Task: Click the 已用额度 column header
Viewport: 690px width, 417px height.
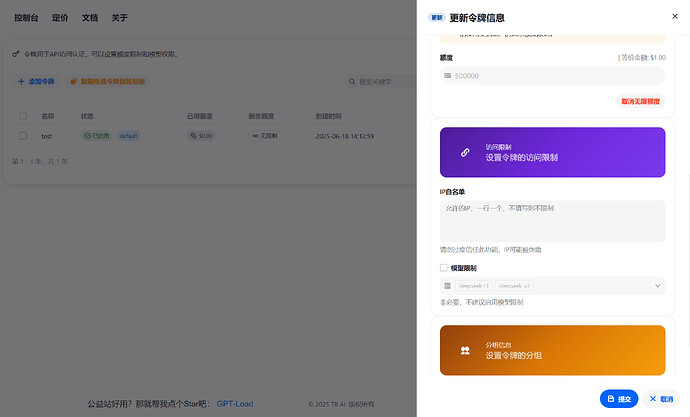Action: (200, 116)
